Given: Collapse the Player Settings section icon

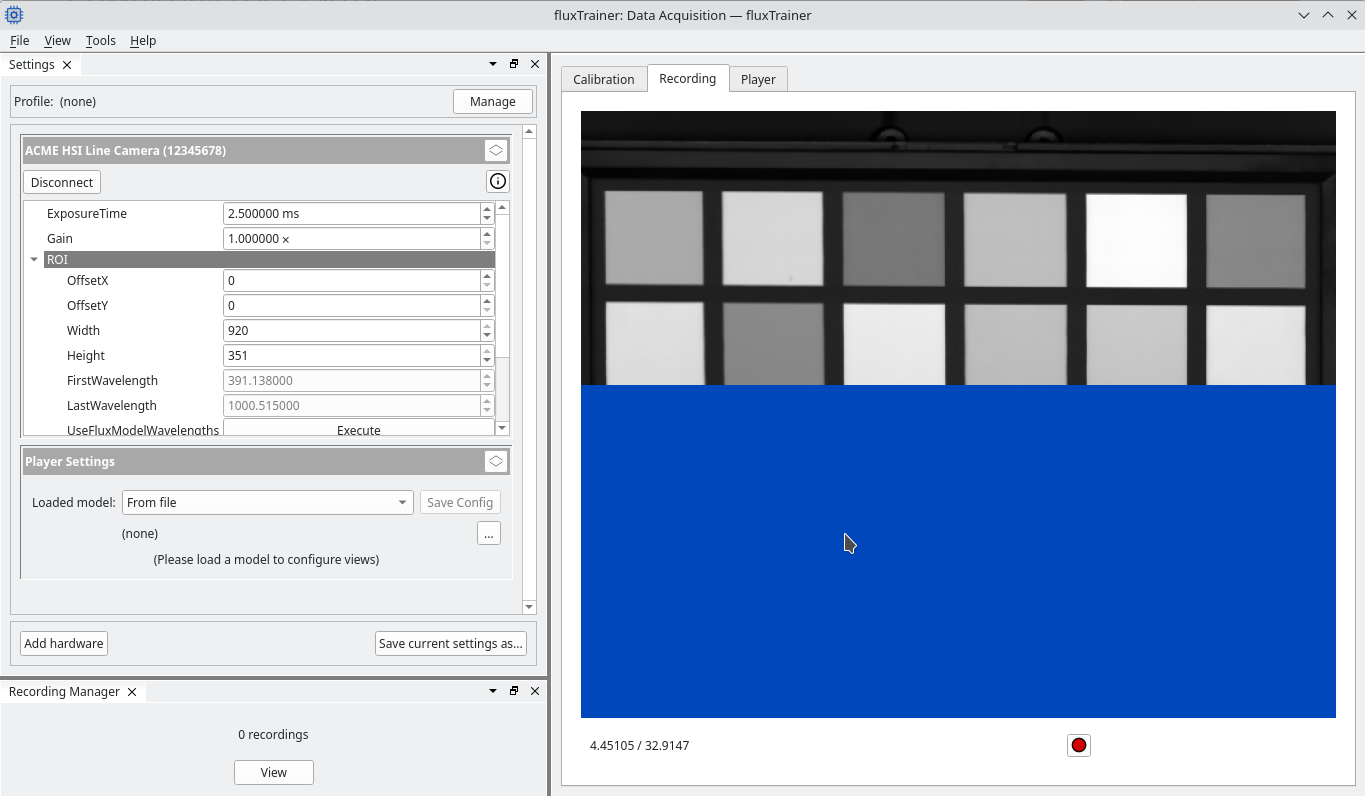Looking at the screenshot, I should click(x=496, y=461).
